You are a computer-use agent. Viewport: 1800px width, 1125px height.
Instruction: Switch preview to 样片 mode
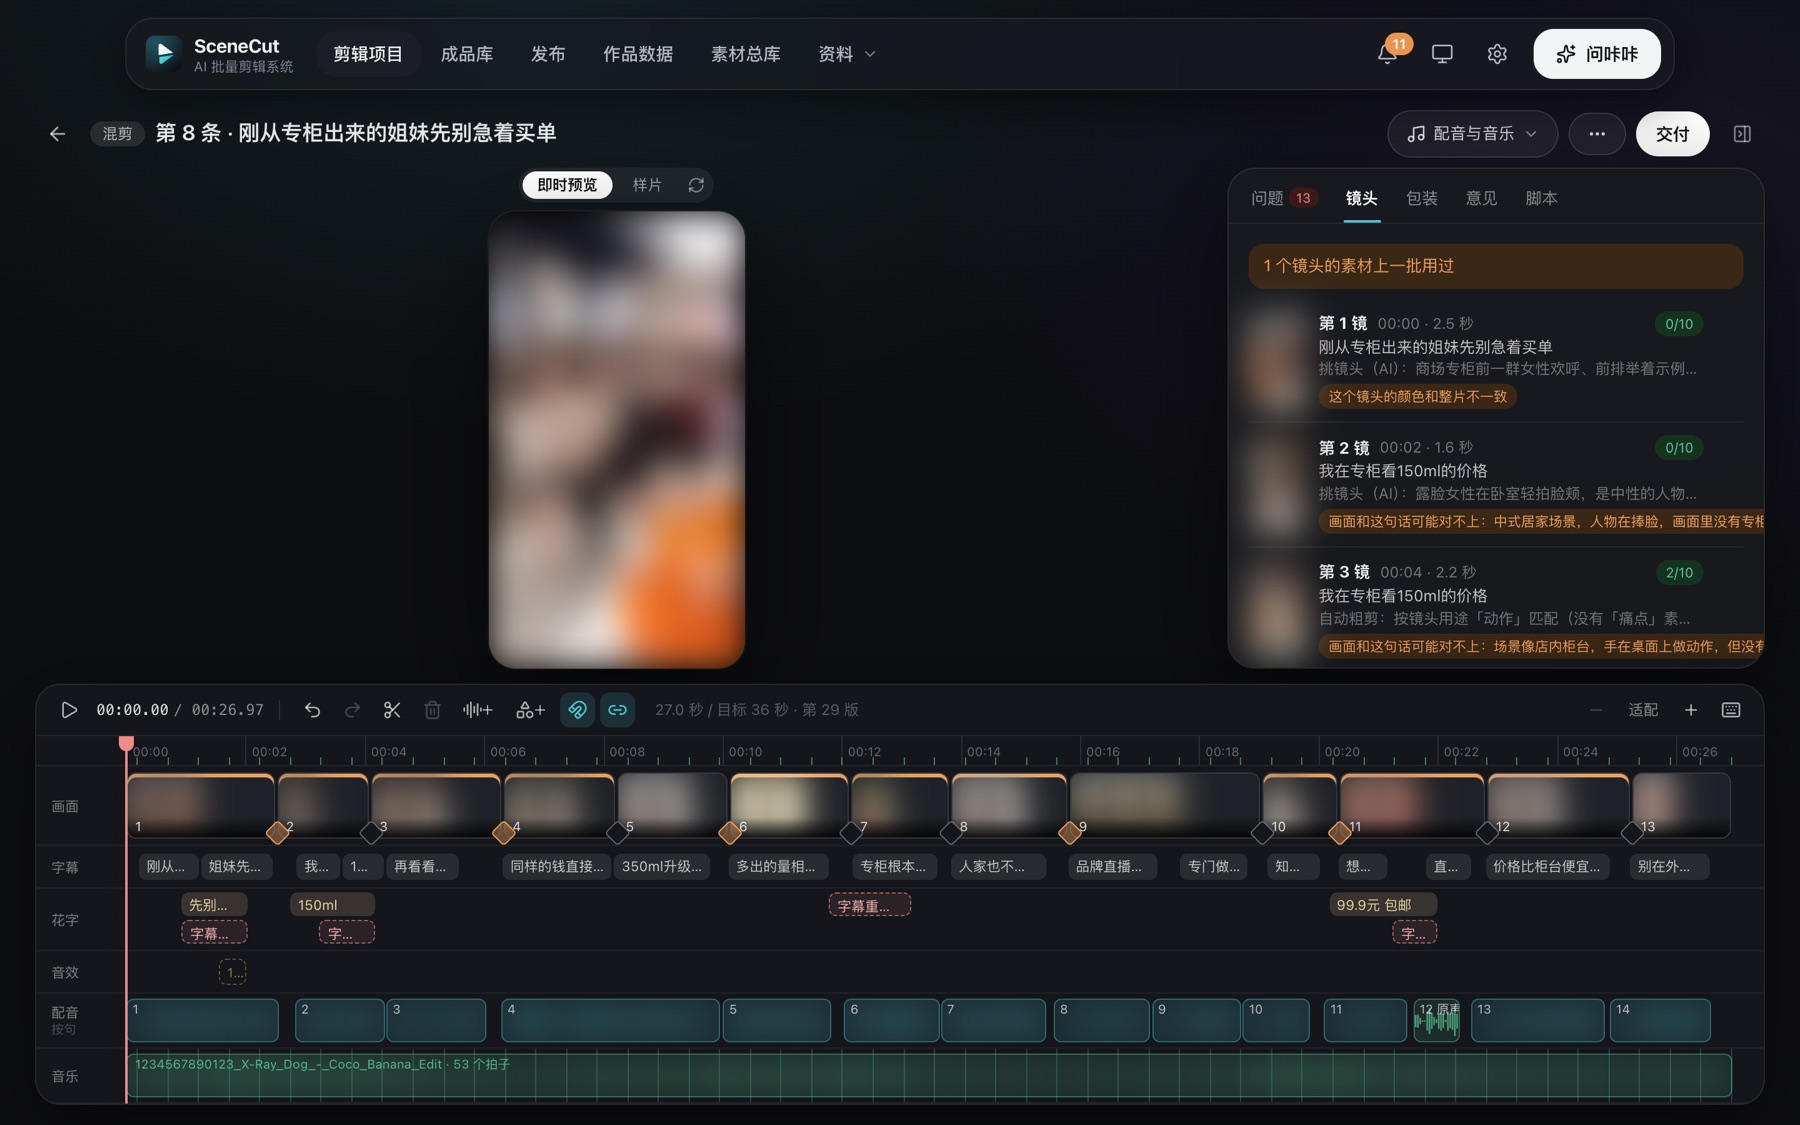[x=647, y=185]
